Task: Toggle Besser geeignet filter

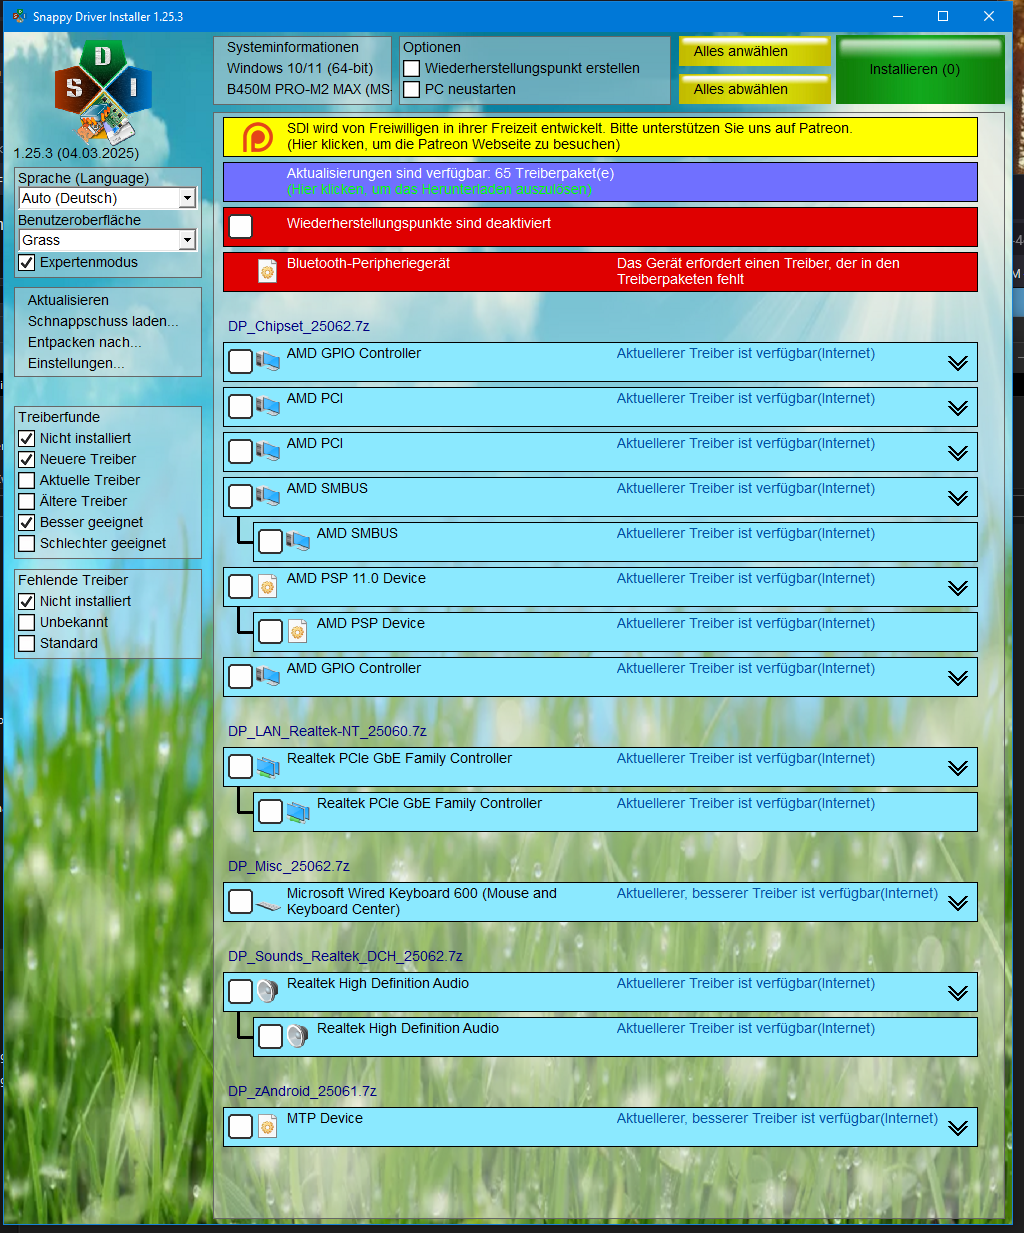Action: point(27,523)
